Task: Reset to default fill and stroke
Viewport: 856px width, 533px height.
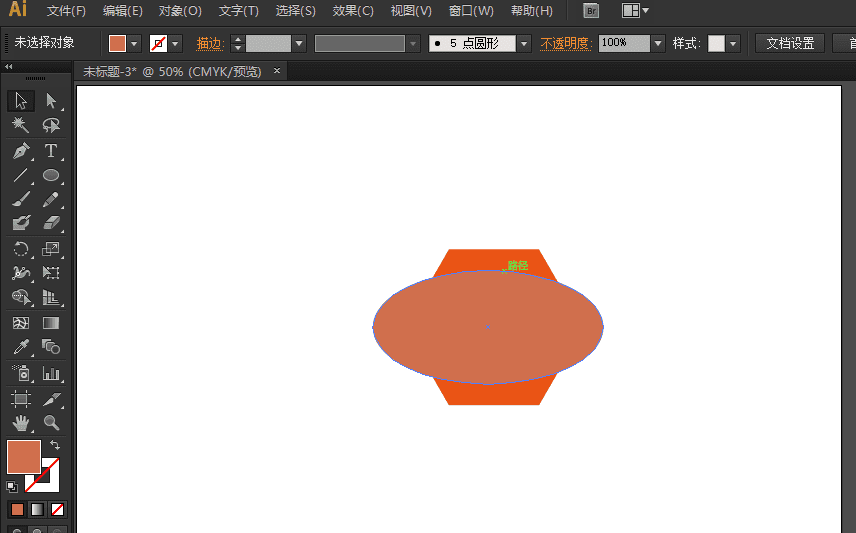Action: [x=11, y=486]
